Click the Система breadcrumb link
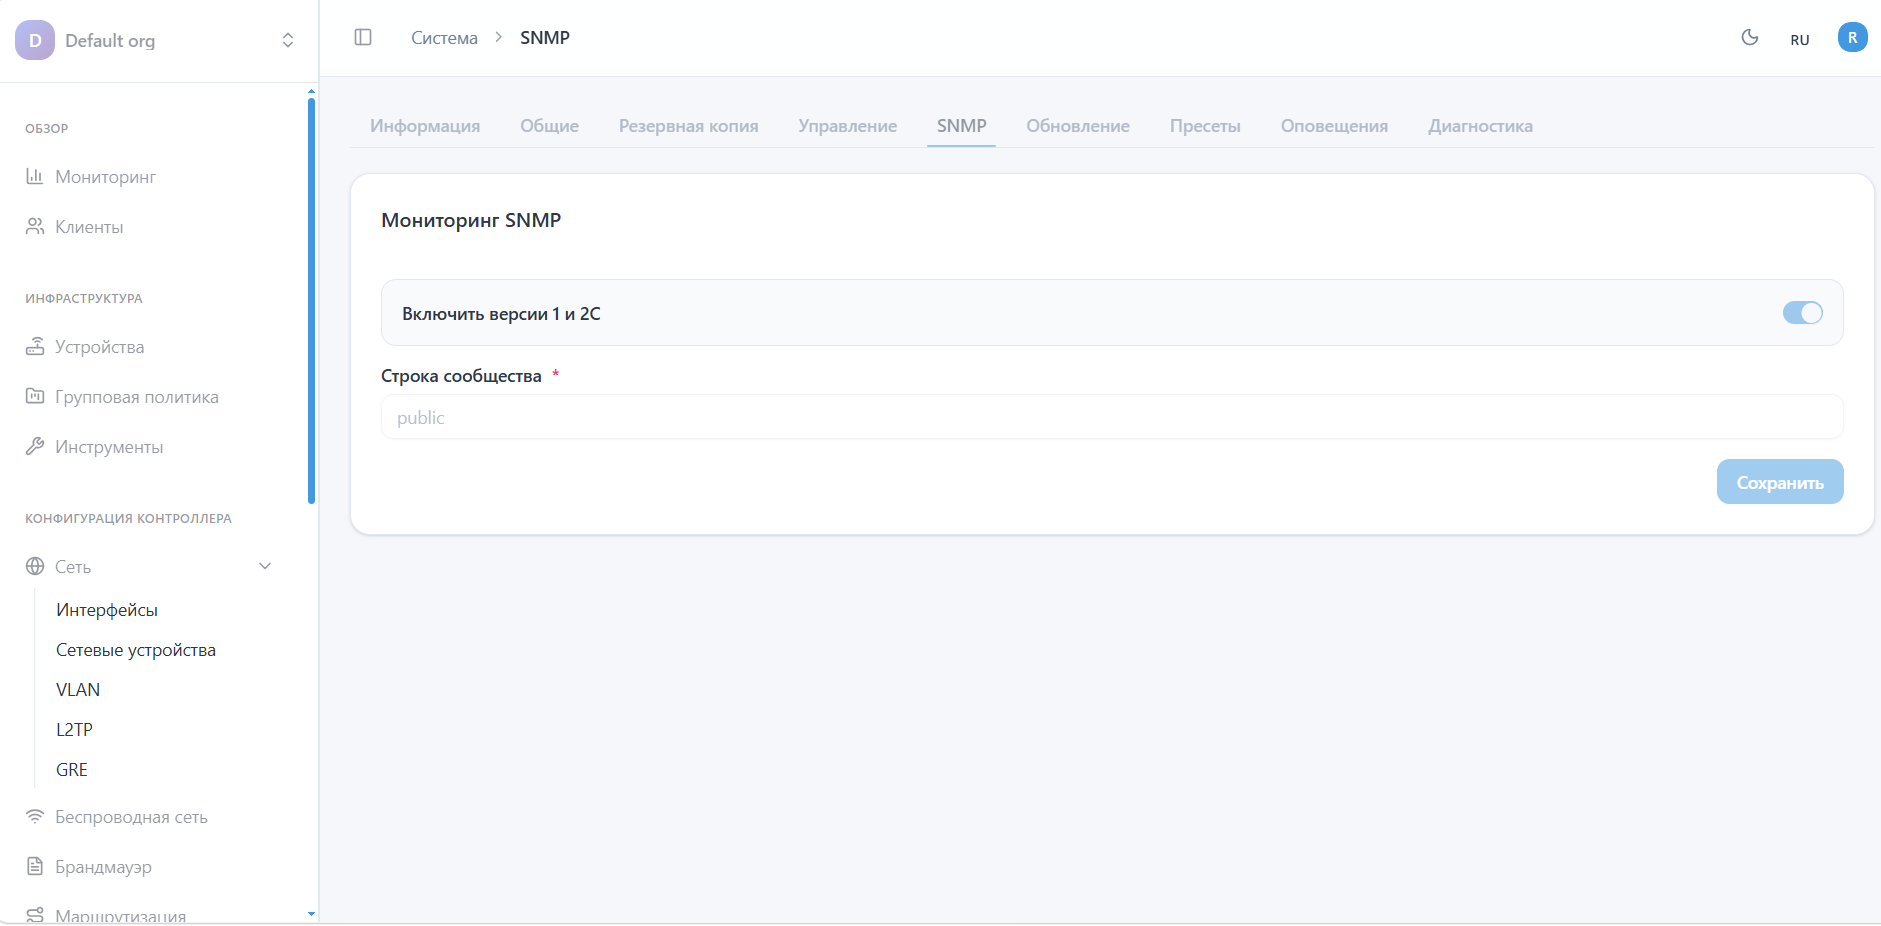Viewport: 1881px width, 926px height. click(444, 38)
